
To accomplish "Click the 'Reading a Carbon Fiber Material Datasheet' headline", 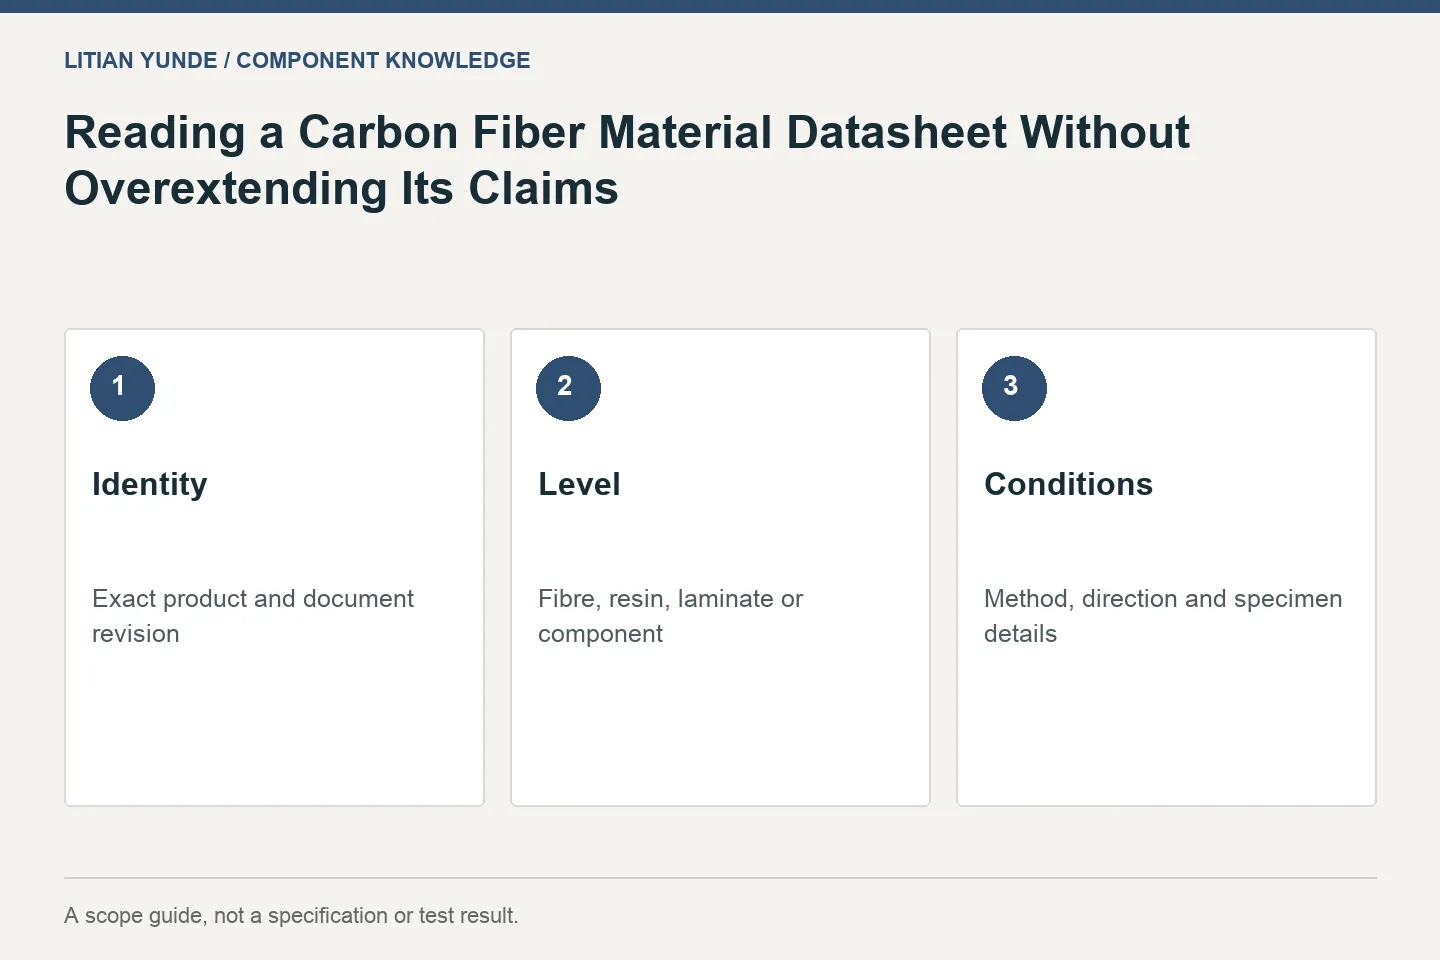I will point(627,160).
